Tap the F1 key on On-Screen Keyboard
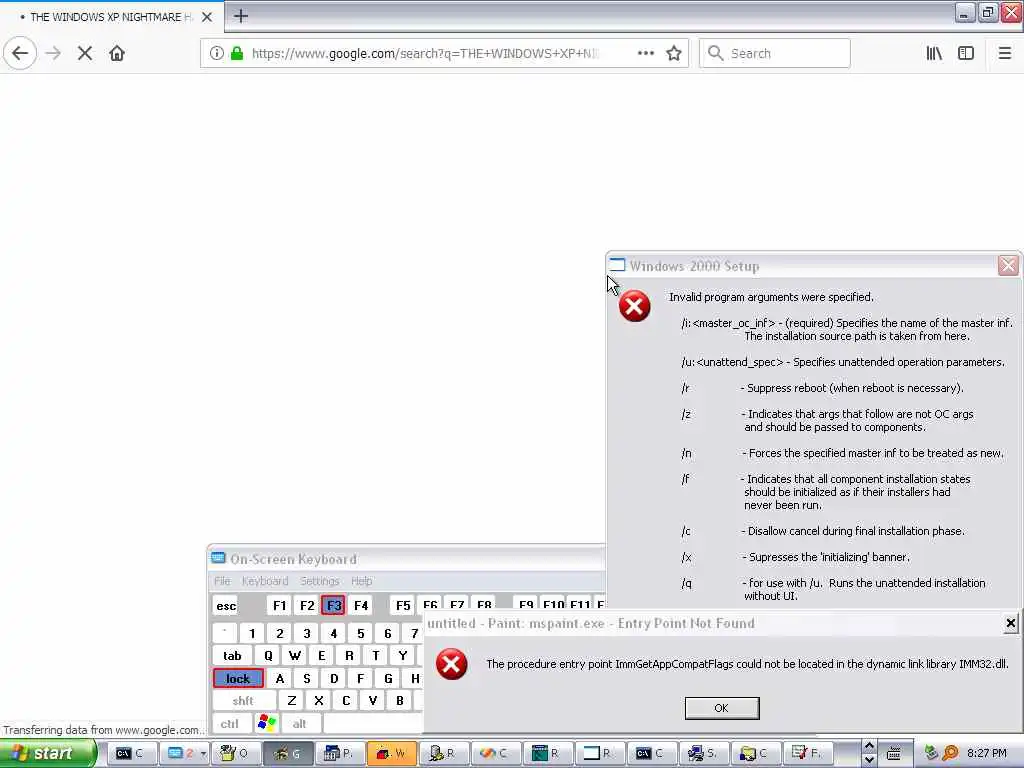The height and width of the screenshot is (768, 1024). pyautogui.click(x=280, y=605)
